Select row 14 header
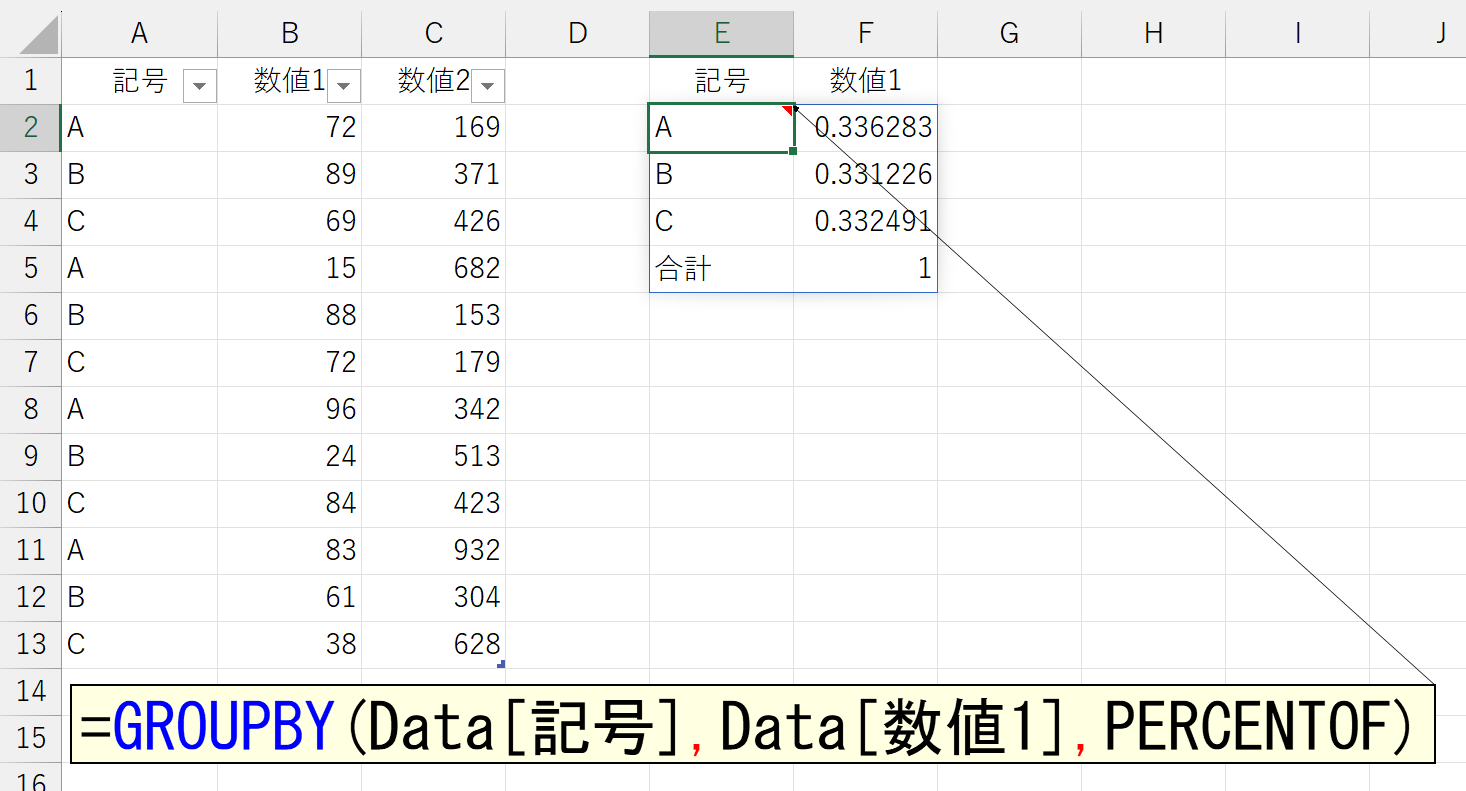This screenshot has width=1466, height=791. coord(30,692)
